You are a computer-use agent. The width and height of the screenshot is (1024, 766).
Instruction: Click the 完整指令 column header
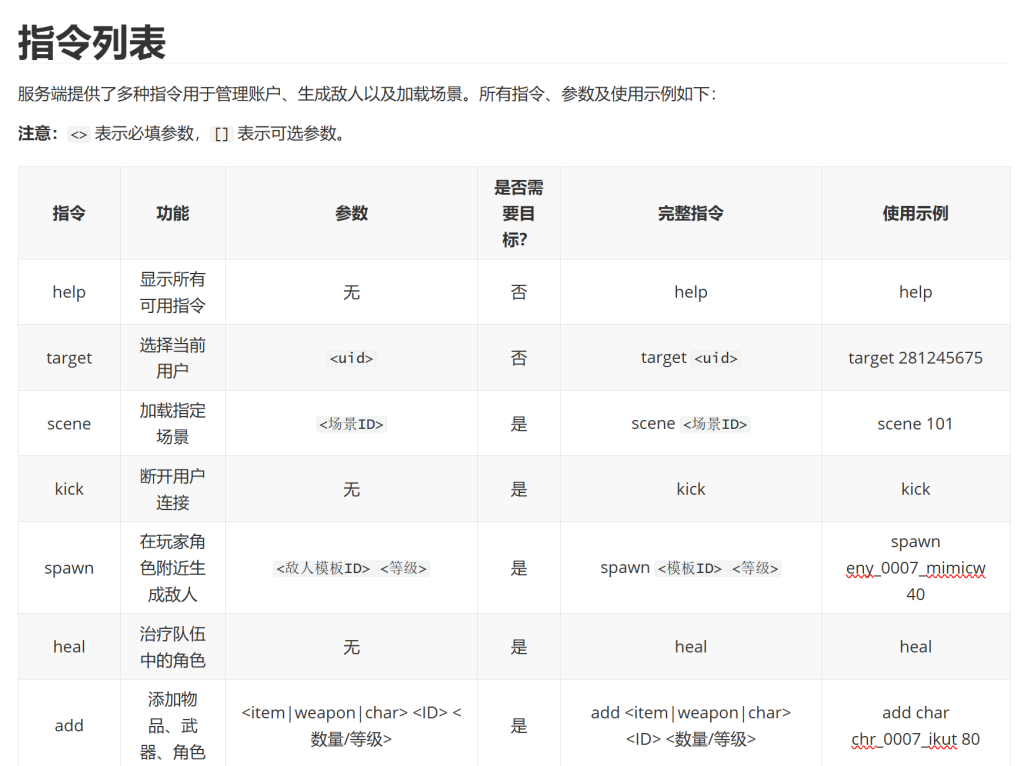[x=690, y=213]
